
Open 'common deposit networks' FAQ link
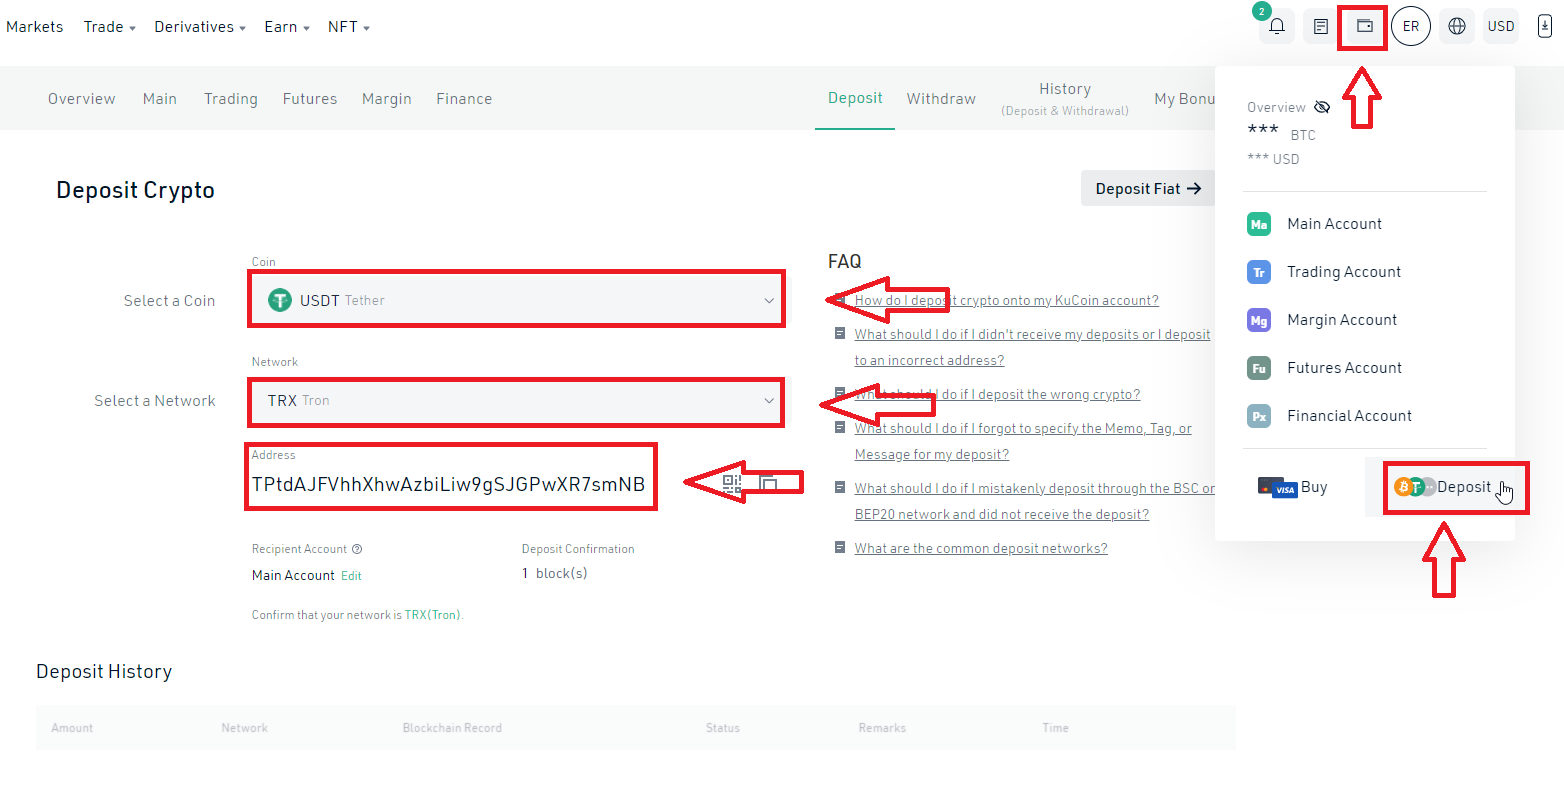point(981,548)
